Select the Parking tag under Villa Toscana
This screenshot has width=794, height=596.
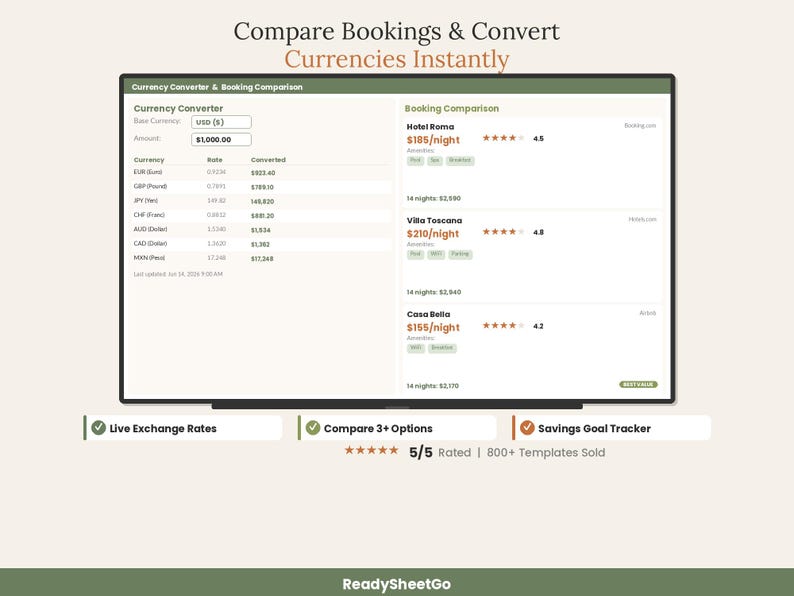pos(460,254)
